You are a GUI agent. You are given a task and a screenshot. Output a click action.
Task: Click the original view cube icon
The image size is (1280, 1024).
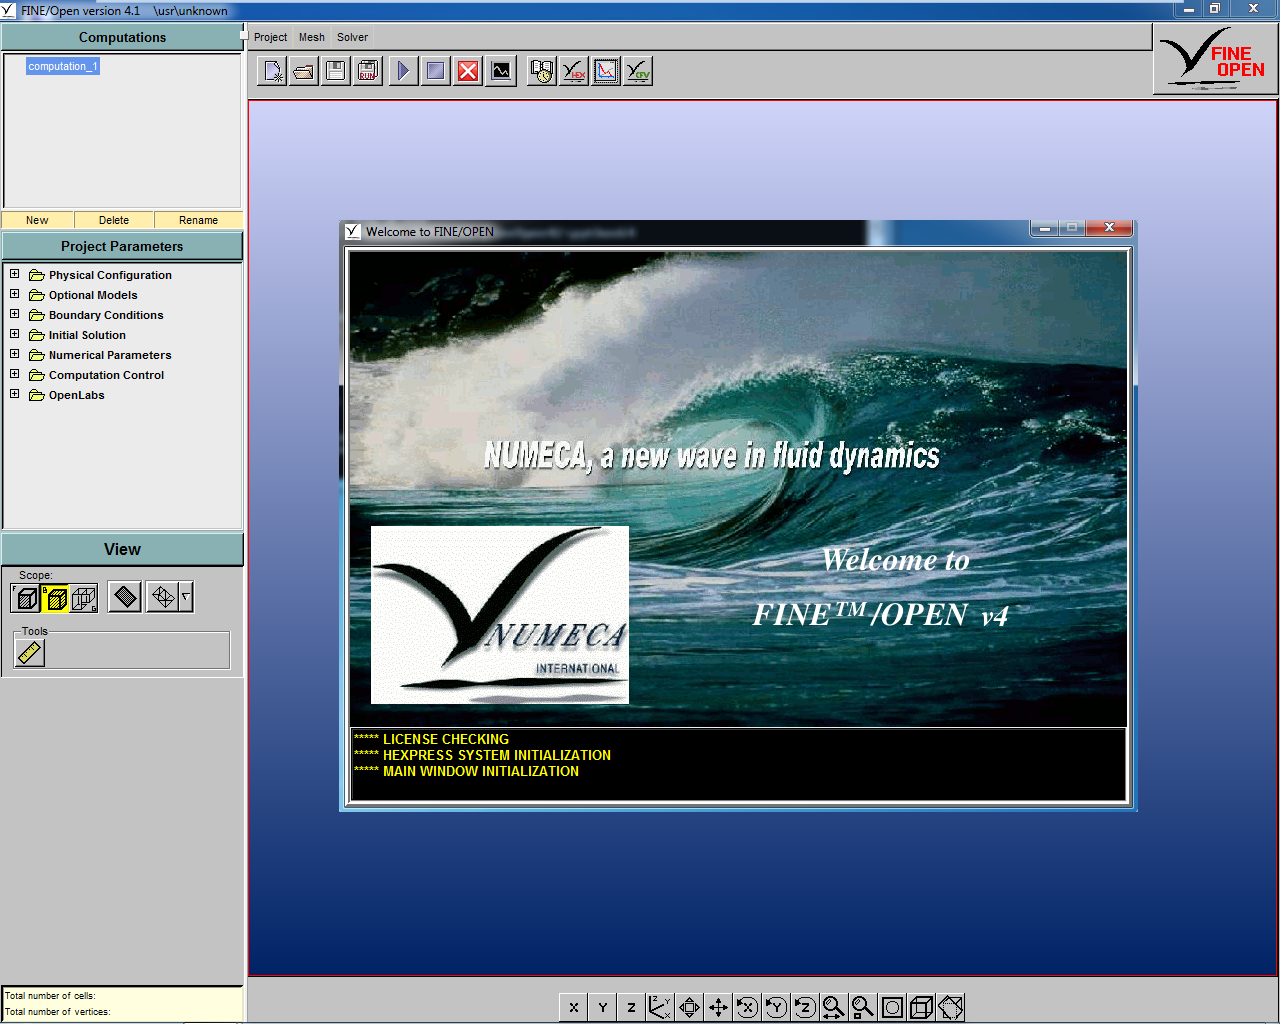pyautogui.click(x=921, y=1007)
